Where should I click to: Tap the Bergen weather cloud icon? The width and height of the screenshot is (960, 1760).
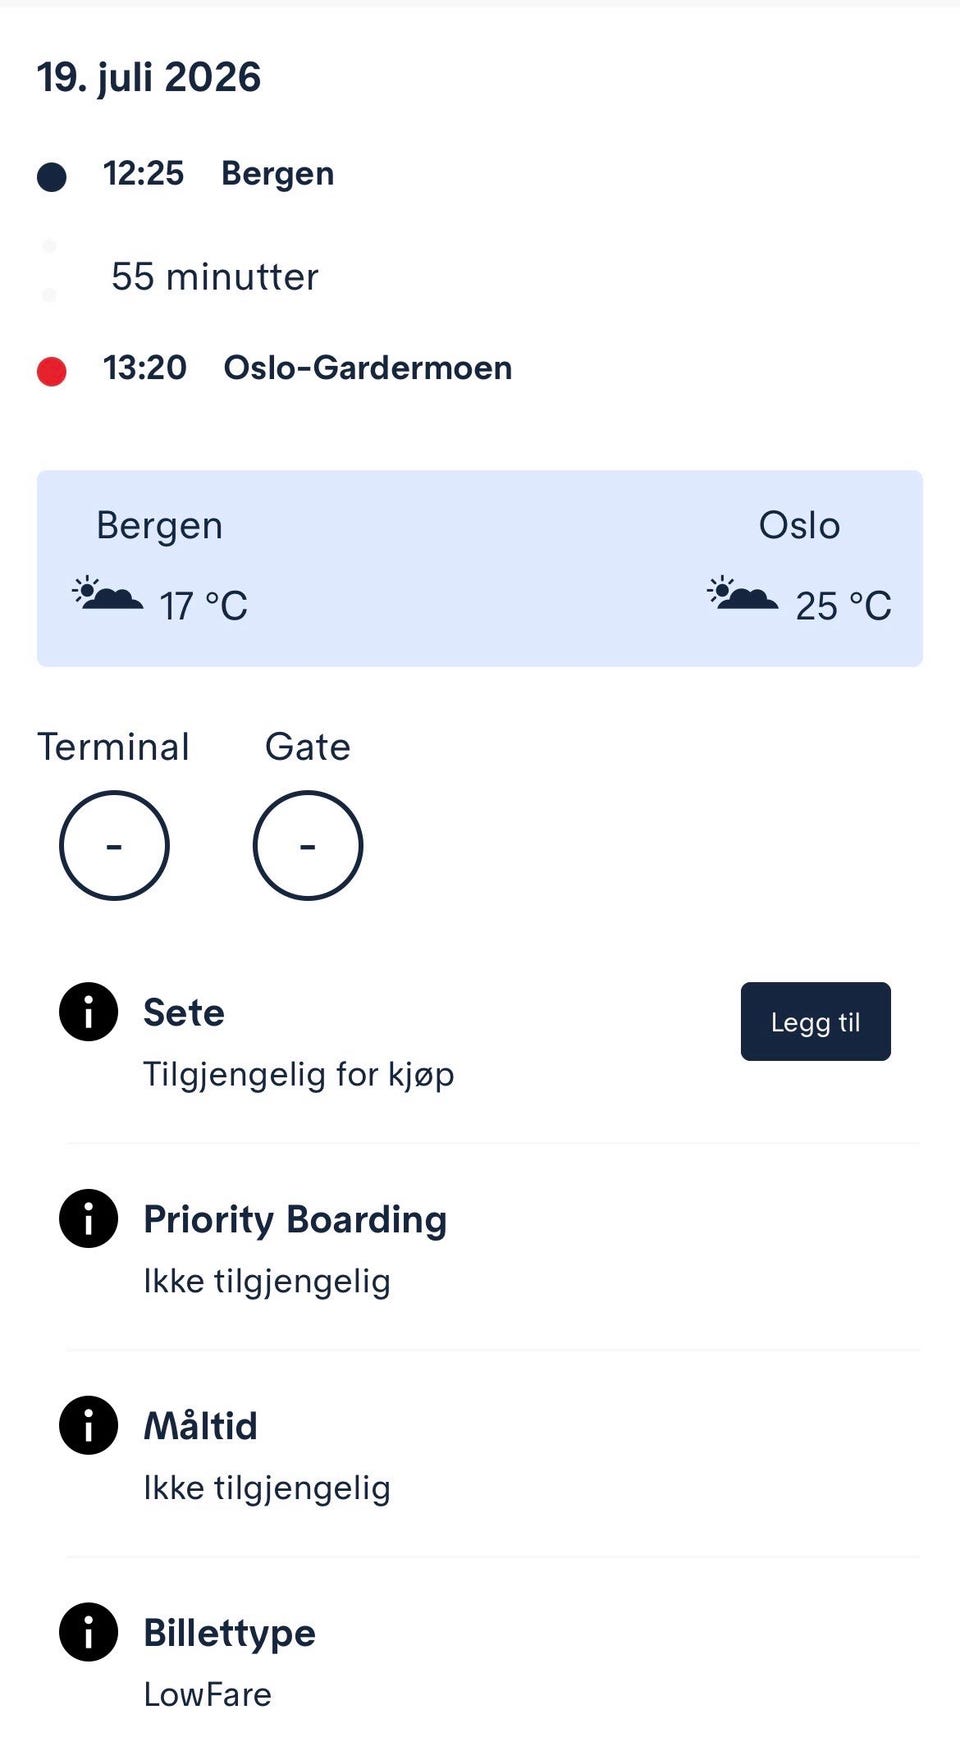[108, 594]
